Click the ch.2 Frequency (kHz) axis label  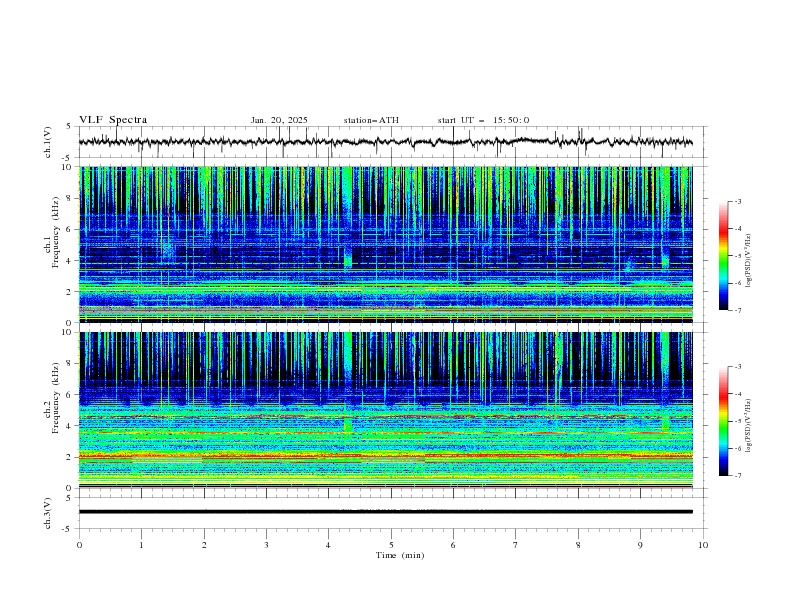pyautogui.click(x=53, y=398)
